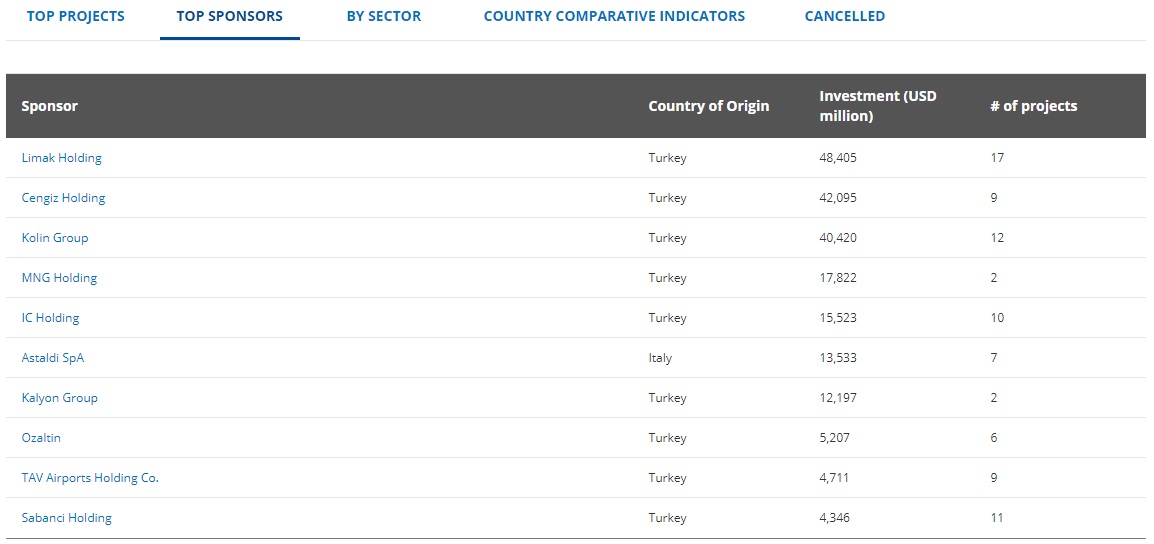Click the Sponsor column header
The image size is (1154, 544).
coord(50,106)
